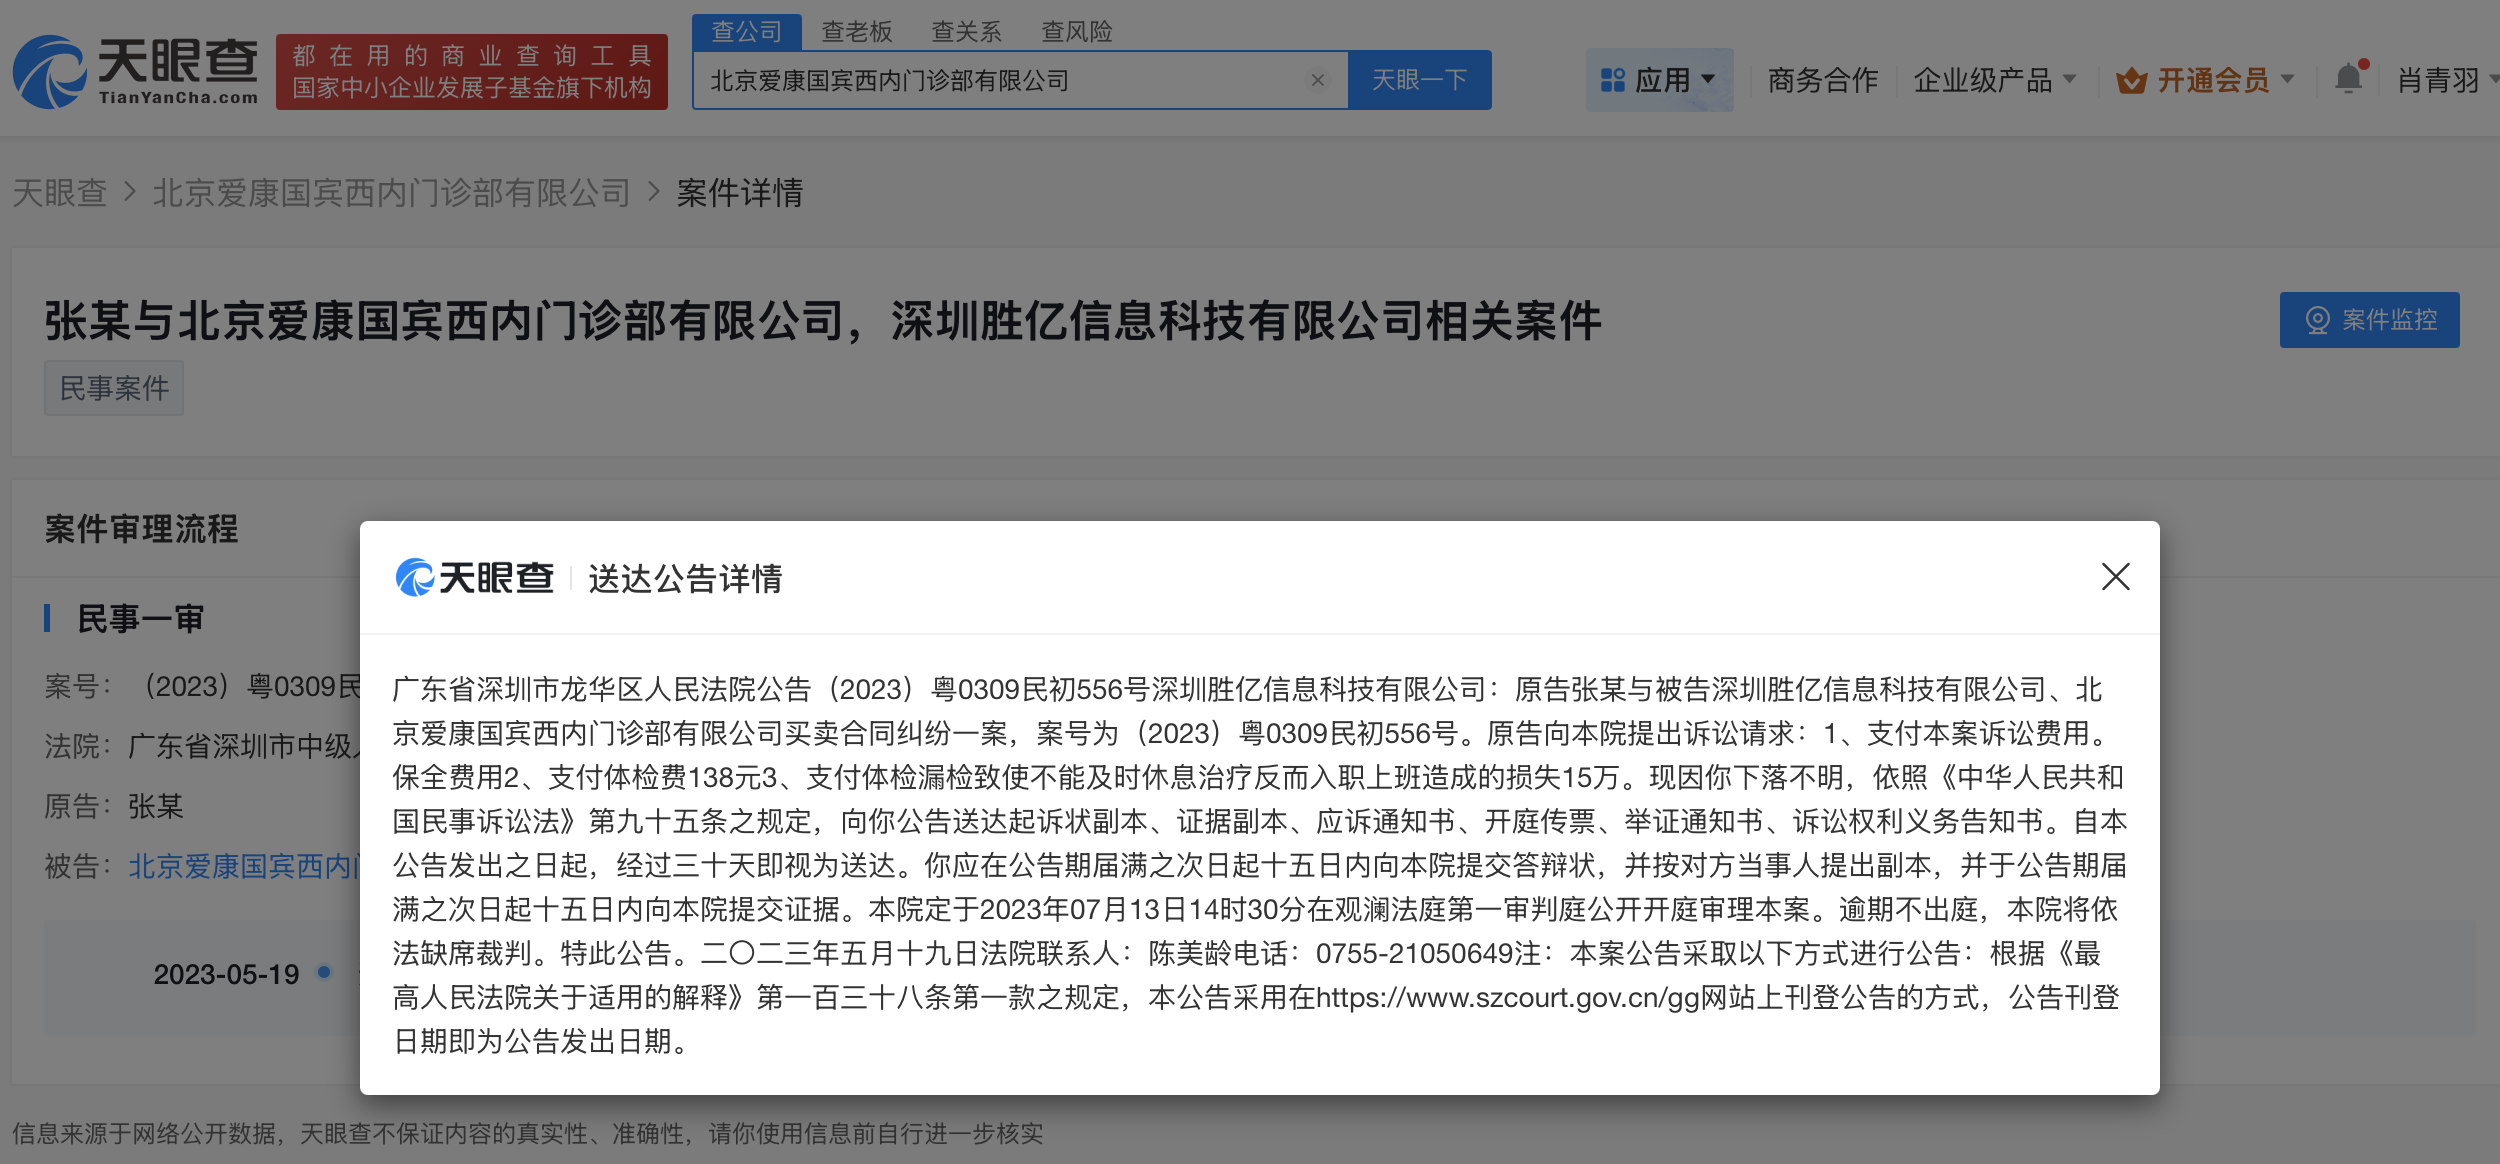Open the 商务合作 link
The image size is (2500, 1164).
click(1822, 80)
